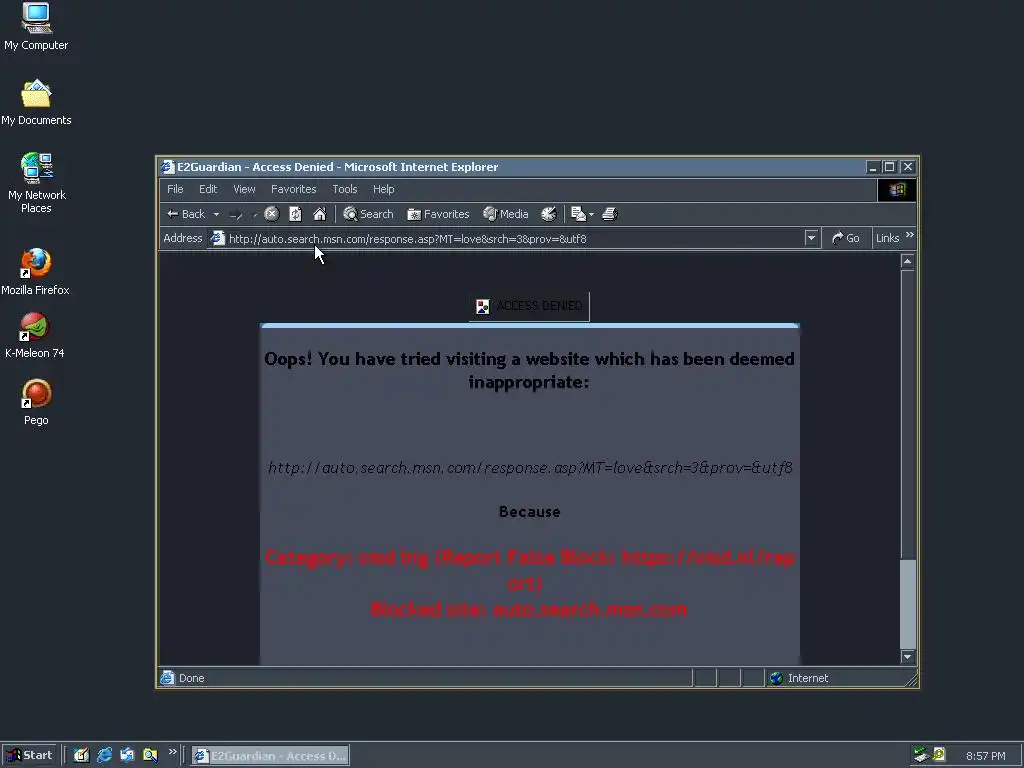Click the first Quick Launch icon beside Start

[81, 756]
